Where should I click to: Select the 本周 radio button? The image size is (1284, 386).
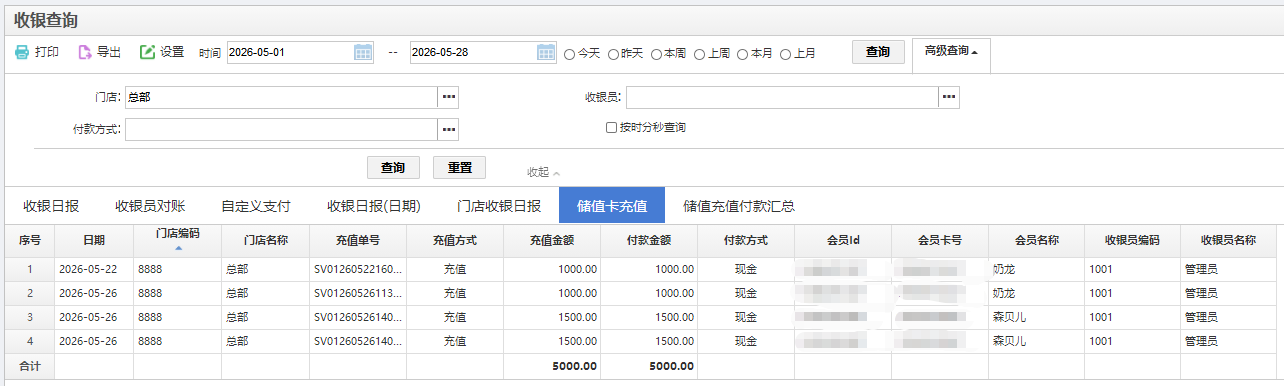pyautogui.click(x=656, y=54)
